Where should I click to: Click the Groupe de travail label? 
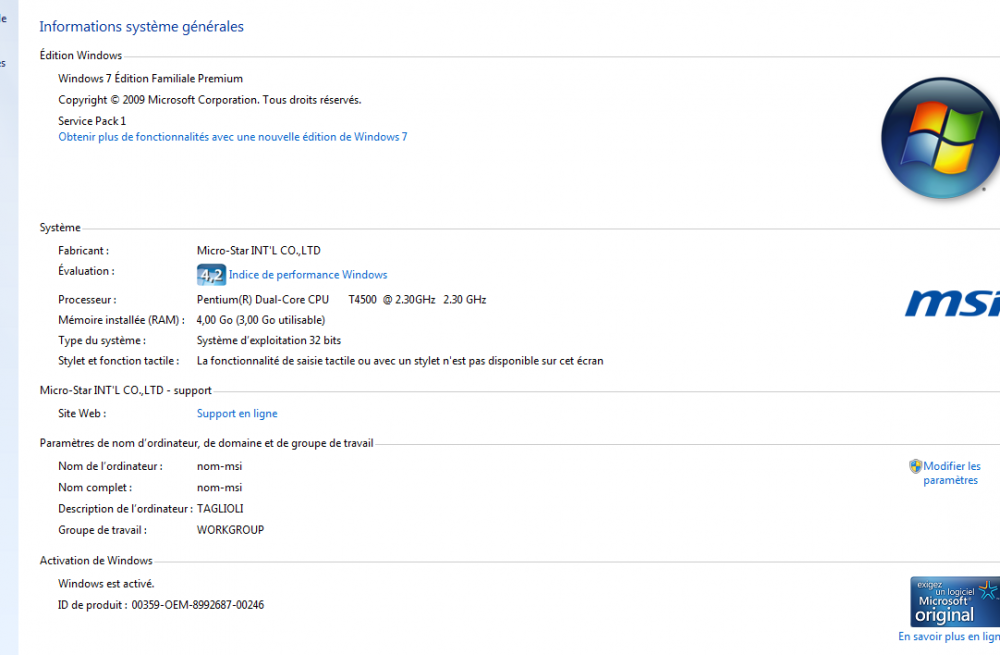click(102, 530)
